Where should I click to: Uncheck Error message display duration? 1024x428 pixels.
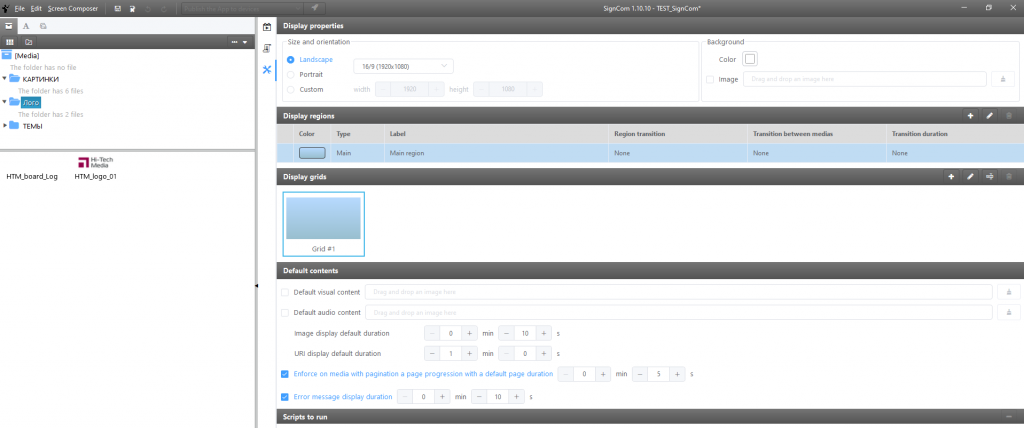285,397
